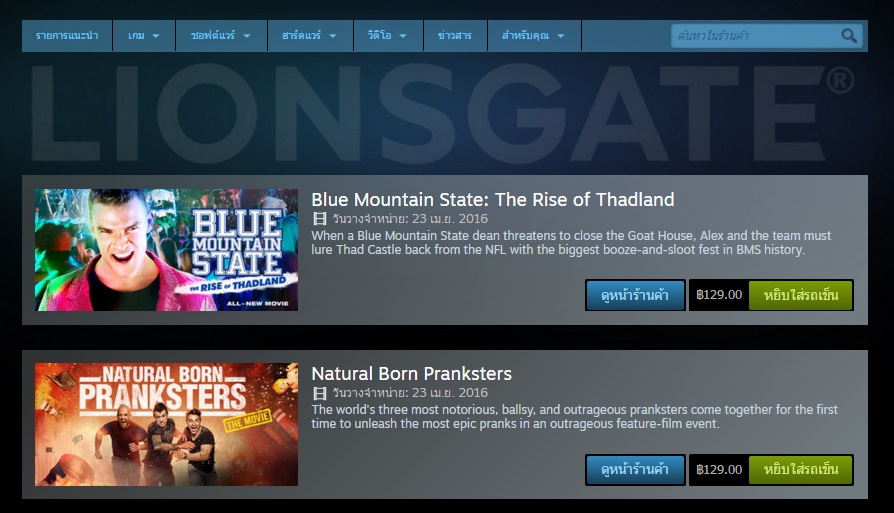Go to the ข่าวสาร tab

455,36
